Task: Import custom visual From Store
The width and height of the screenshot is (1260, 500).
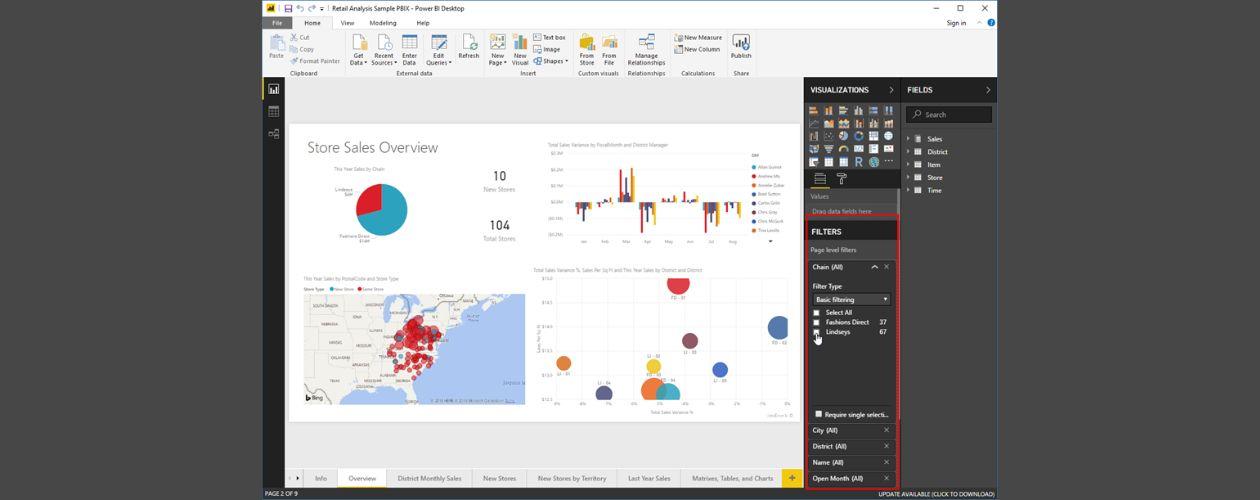Action: coord(587,49)
